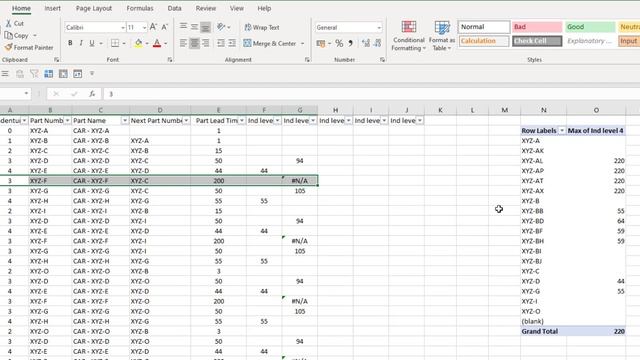The image size is (640, 360).
Task: Decrease decimal places
Action: pyautogui.click(x=378, y=43)
